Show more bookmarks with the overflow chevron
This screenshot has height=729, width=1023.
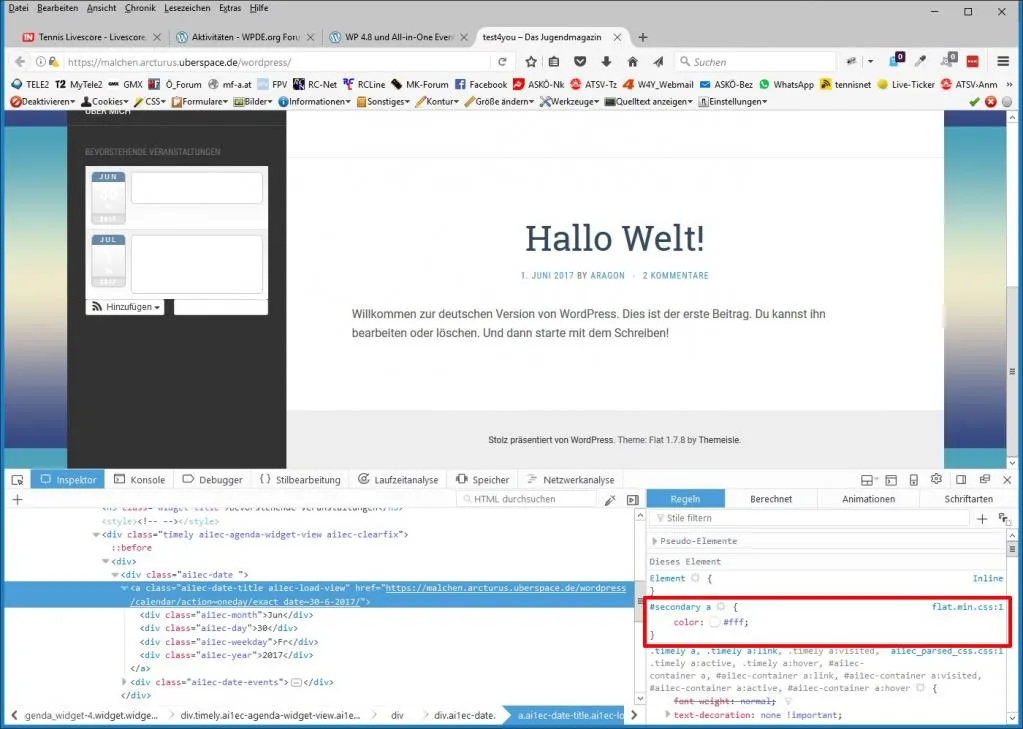click(x=1010, y=84)
